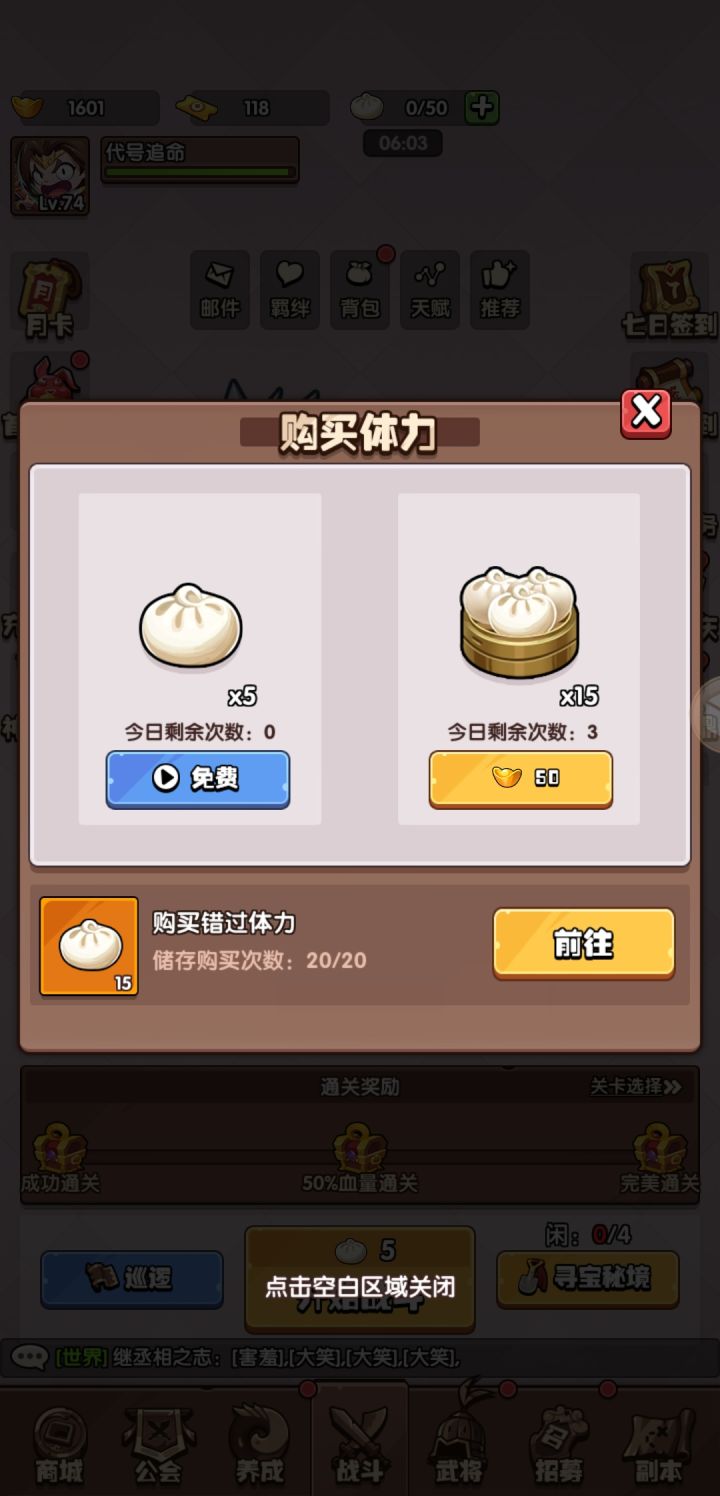The height and width of the screenshot is (1496, 720).
Task: Tap the player avatar Lv.74
Action: 50,176
